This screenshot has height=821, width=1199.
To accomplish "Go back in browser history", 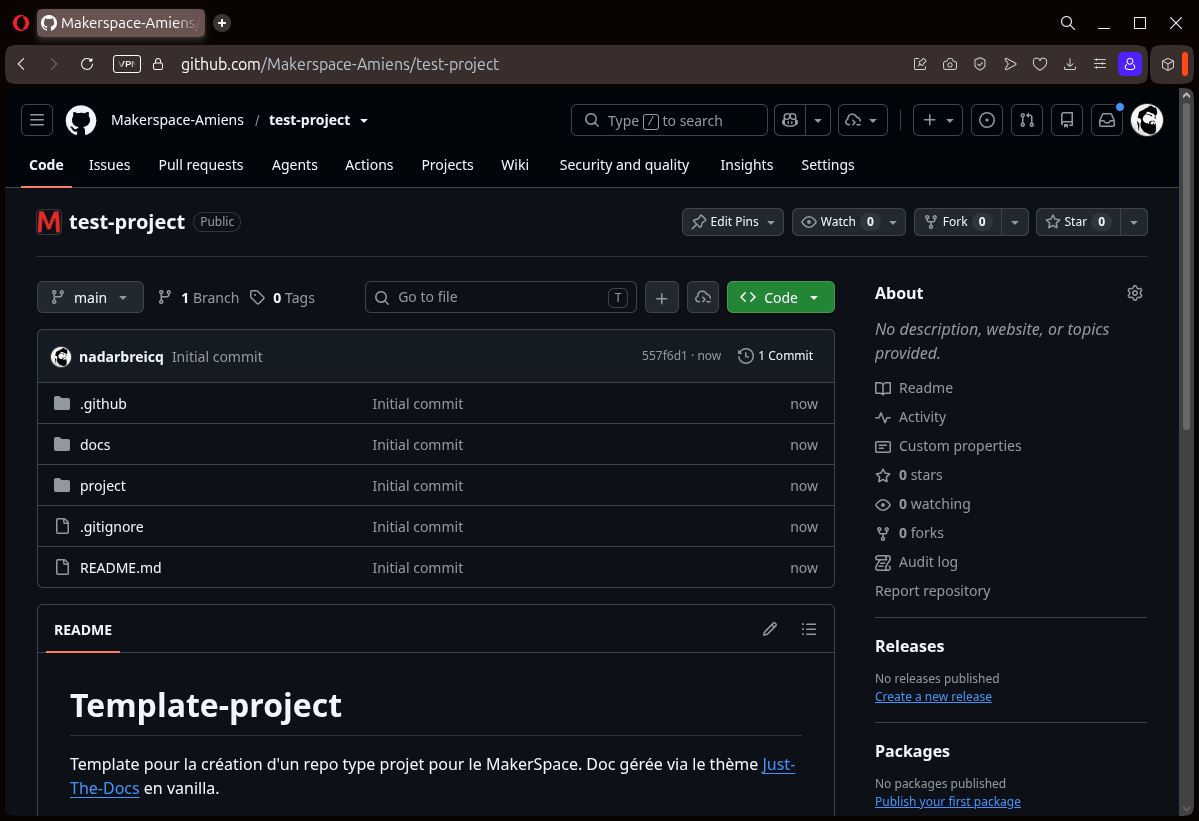I will point(21,64).
